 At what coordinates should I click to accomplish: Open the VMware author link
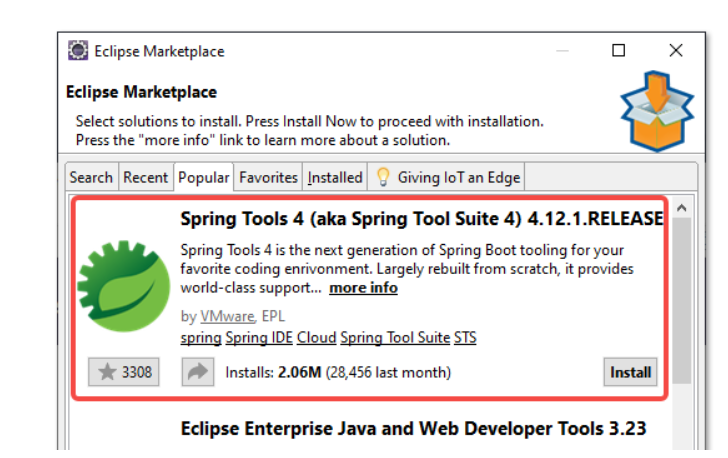tap(228, 316)
